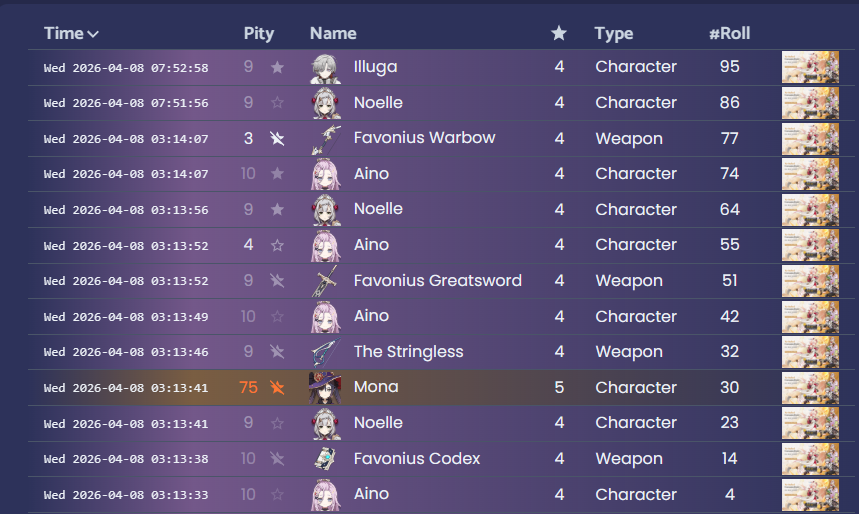
Task: Select the Favonius Greatsword name text
Action: 438,281
